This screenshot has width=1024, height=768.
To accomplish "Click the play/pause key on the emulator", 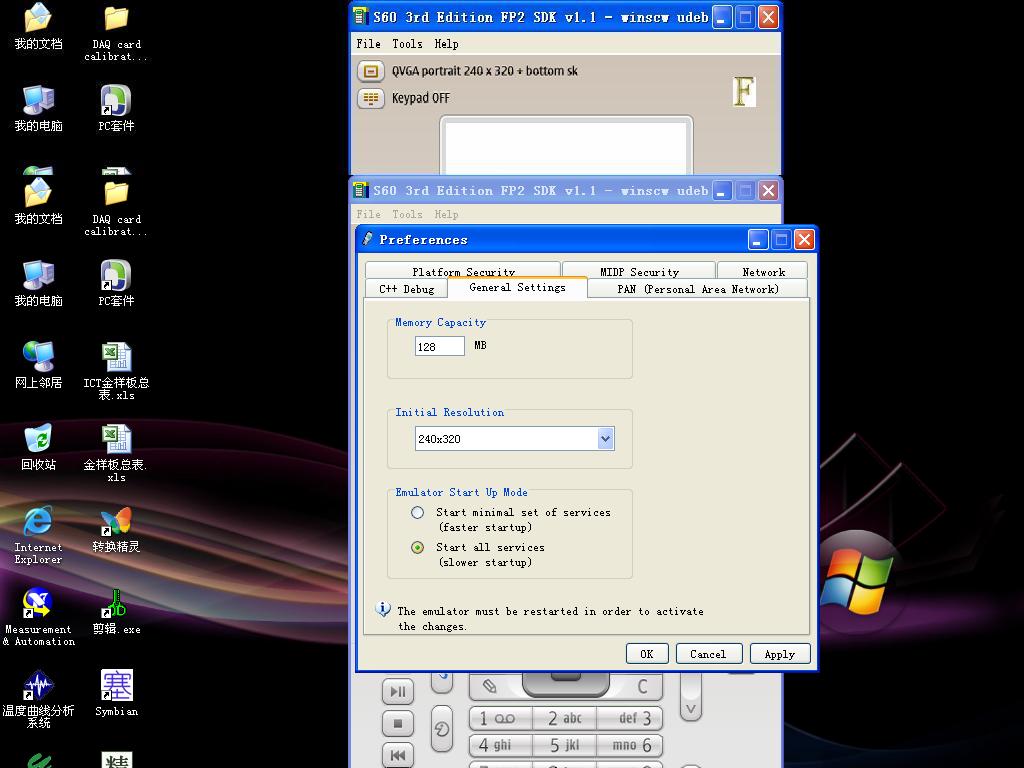I will tap(398, 692).
